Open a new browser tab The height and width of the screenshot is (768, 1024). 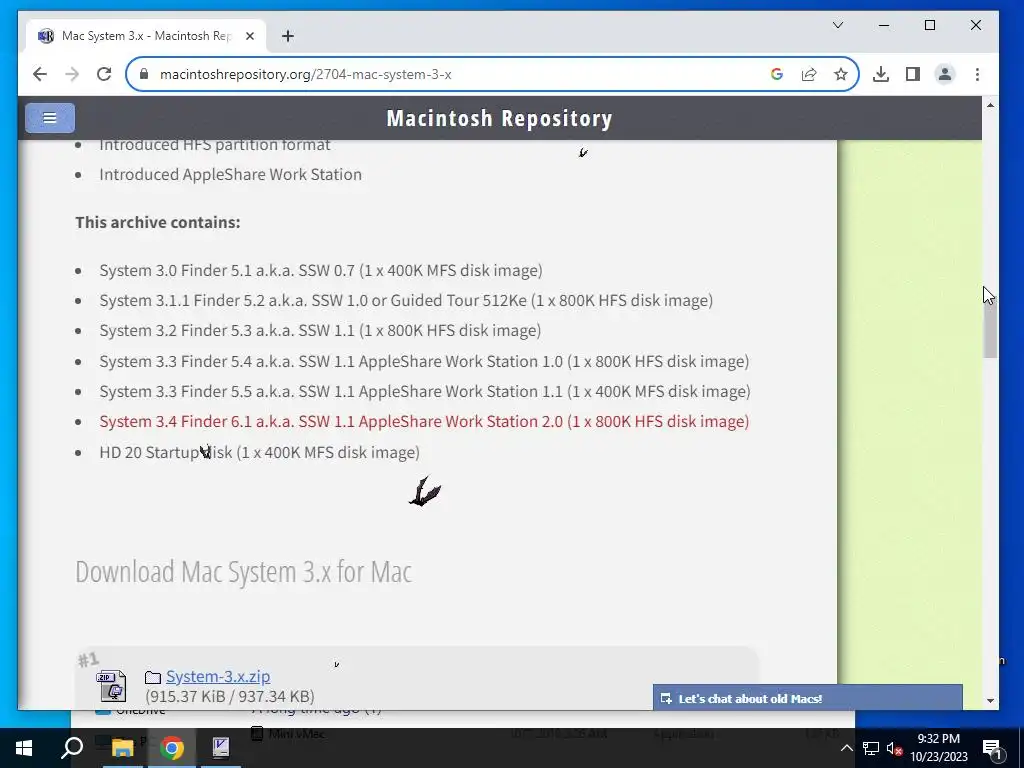[x=287, y=36]
